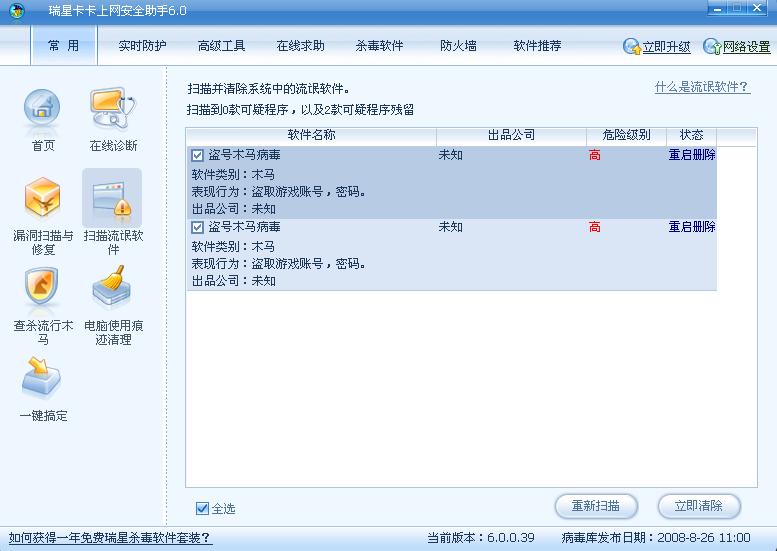This screenshot has height=551, width=777.
Task: Click the 重新扫描 rescan button
Action: [596, 506]
